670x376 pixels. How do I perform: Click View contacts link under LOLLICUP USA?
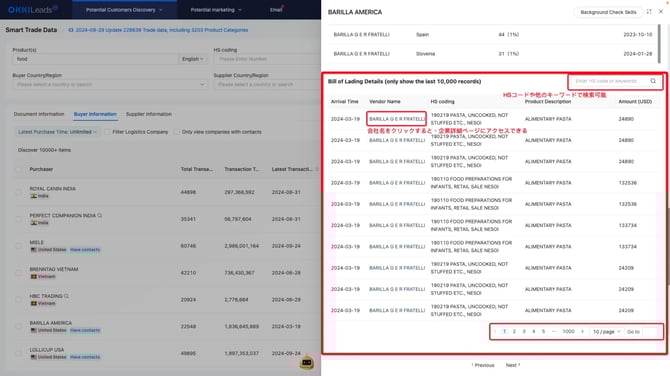point(85,357)
